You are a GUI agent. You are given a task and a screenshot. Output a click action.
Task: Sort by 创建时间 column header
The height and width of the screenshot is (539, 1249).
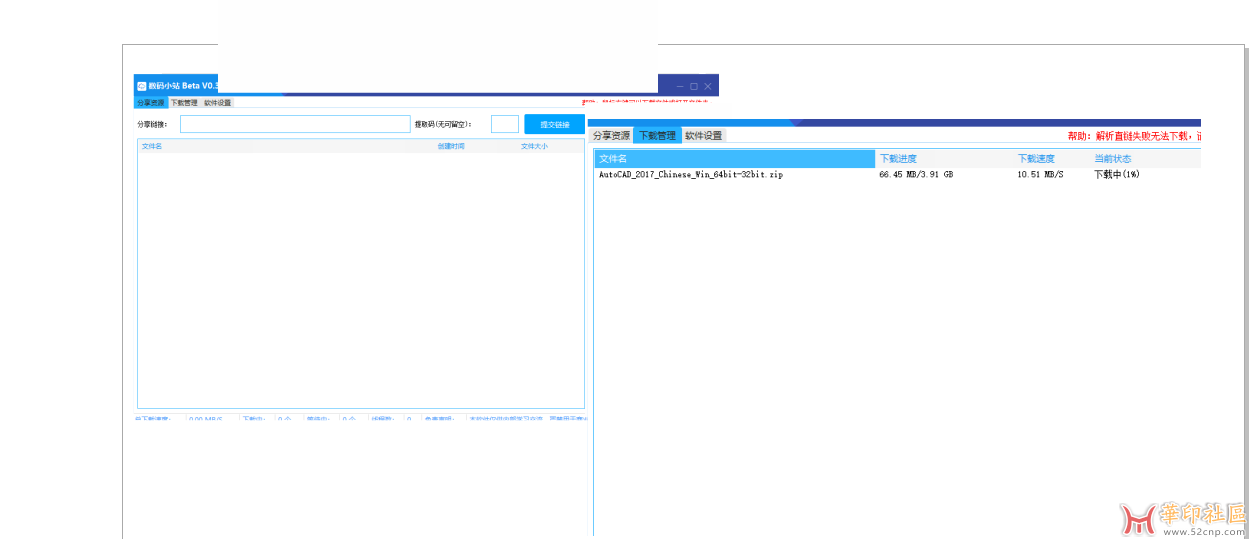(451, 146)
